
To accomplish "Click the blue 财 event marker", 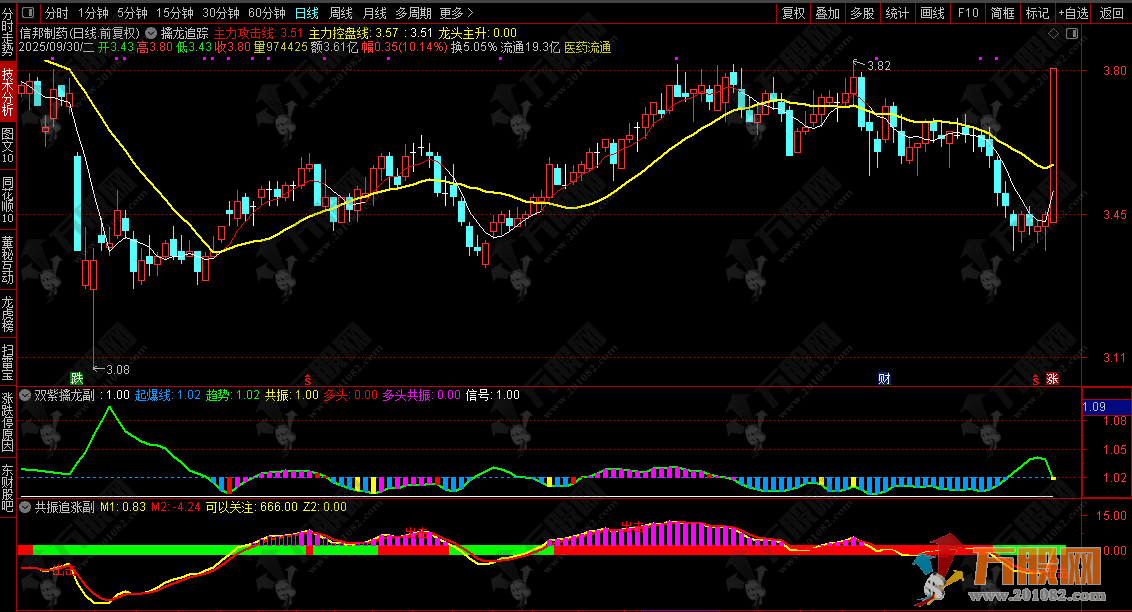I will tap(884, 378).
